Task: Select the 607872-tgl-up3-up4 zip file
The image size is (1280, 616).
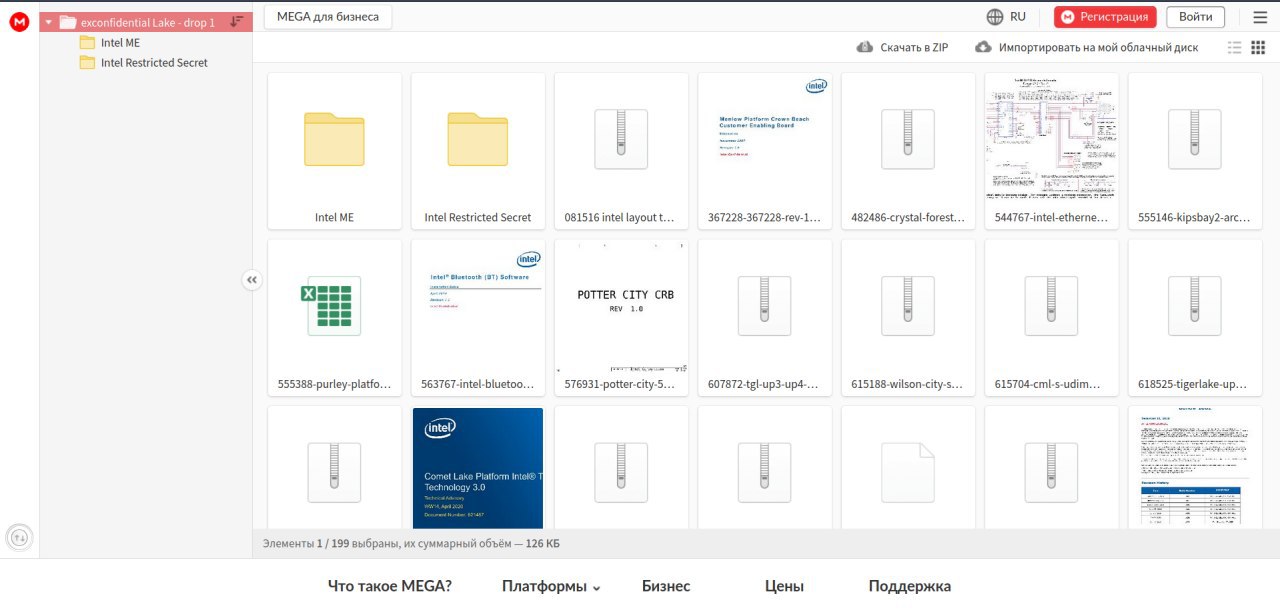Action: click(765, 318)
